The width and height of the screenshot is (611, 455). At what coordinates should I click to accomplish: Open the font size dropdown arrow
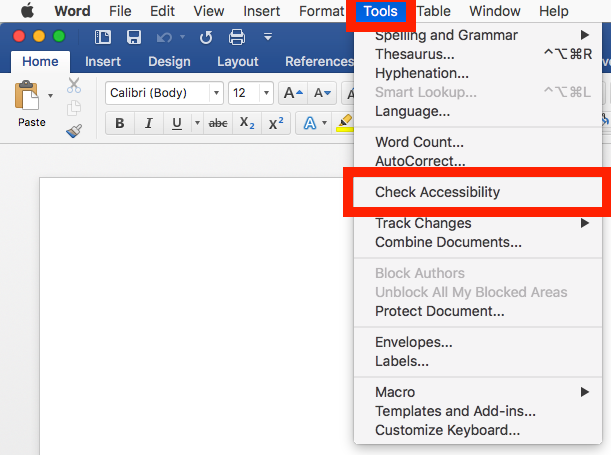(267, 93)
